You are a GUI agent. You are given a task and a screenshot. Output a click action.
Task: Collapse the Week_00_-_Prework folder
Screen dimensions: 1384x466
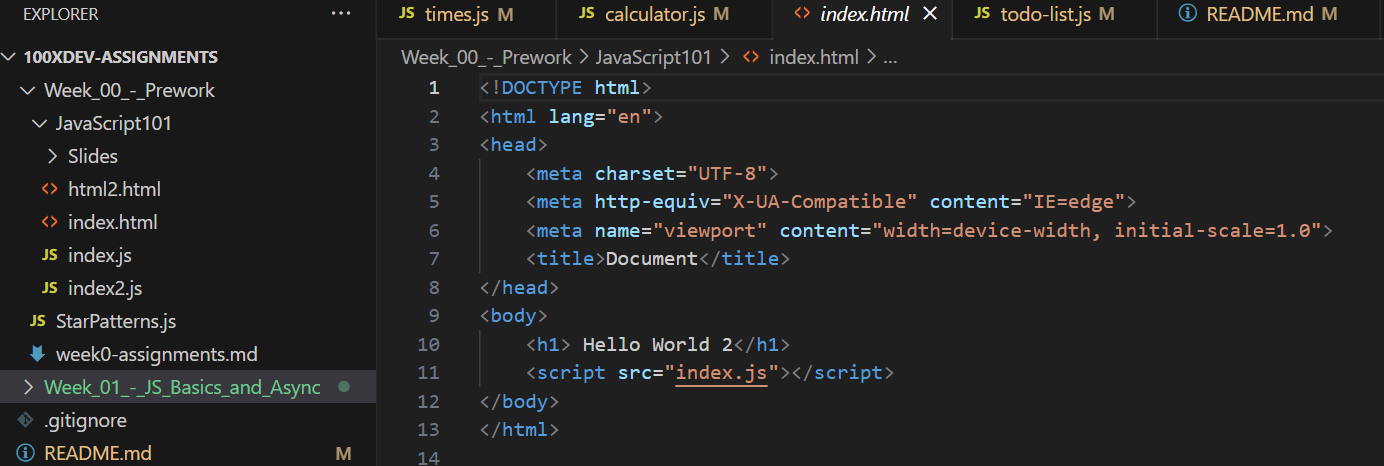point(26,90)
